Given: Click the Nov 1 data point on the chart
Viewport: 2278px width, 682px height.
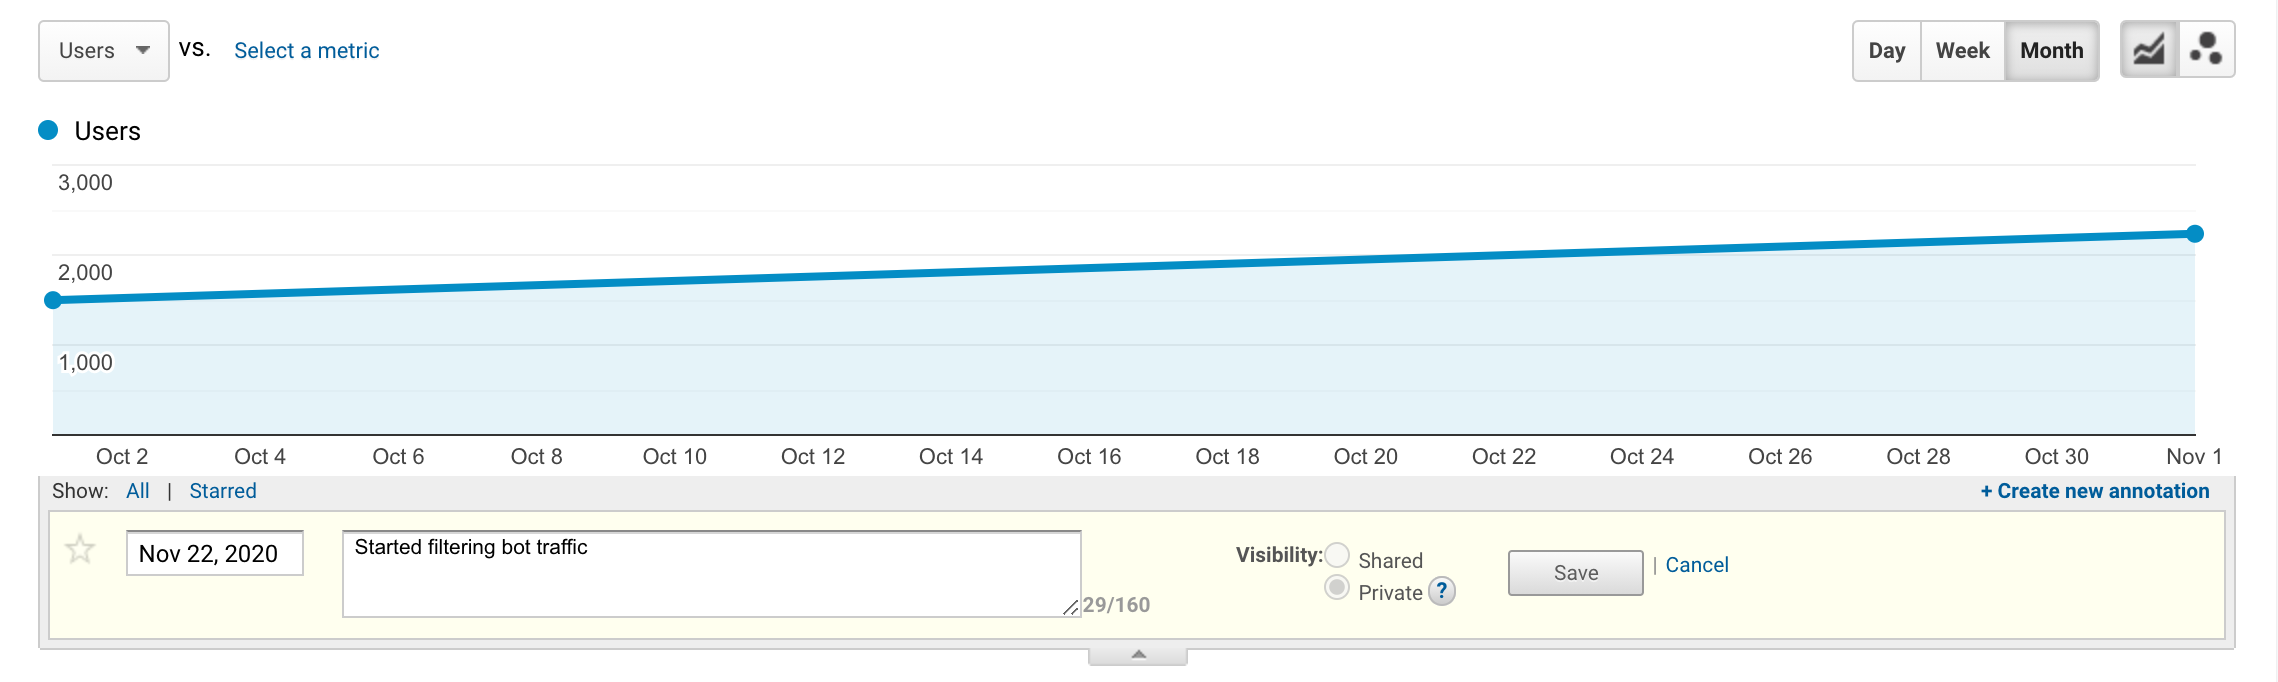Looking at the screenshot, I should coord(2196,233).
